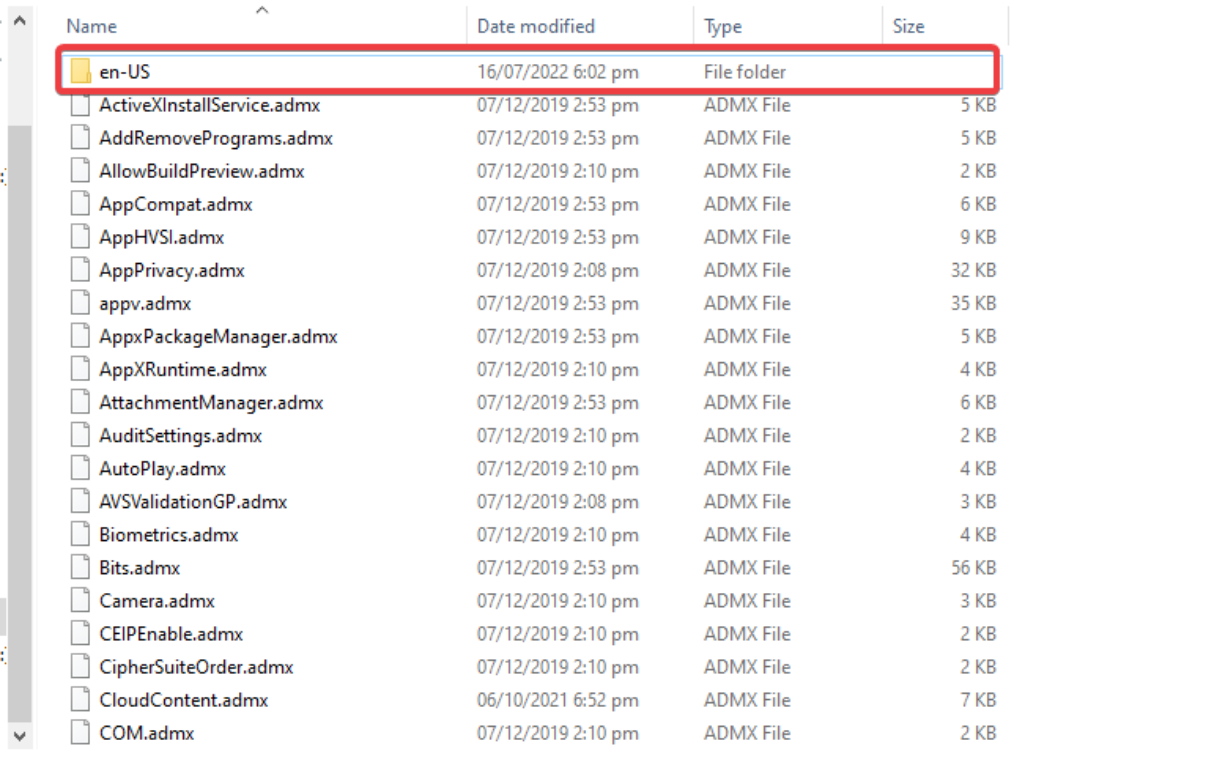This screenshot has height=768, width=1232.
Task: Click the 56 KB size of Bits.admx
Action: (974, 567)
